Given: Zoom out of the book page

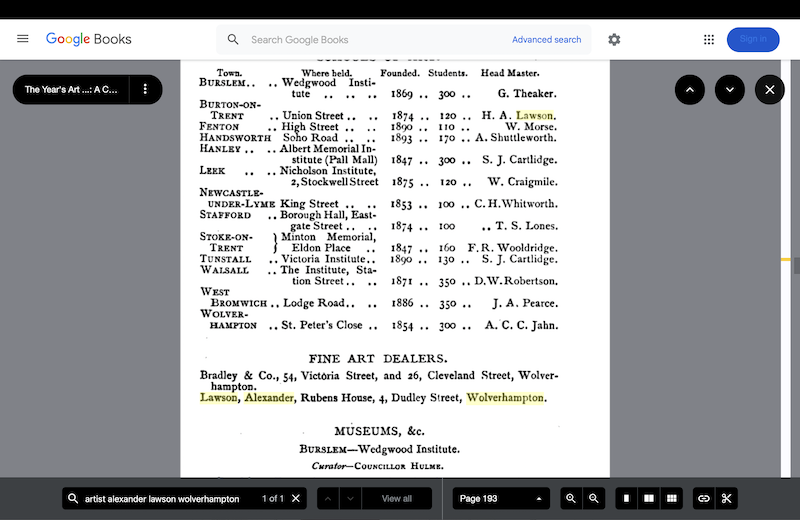Looking at the screenshot, I should coord(594,498).
